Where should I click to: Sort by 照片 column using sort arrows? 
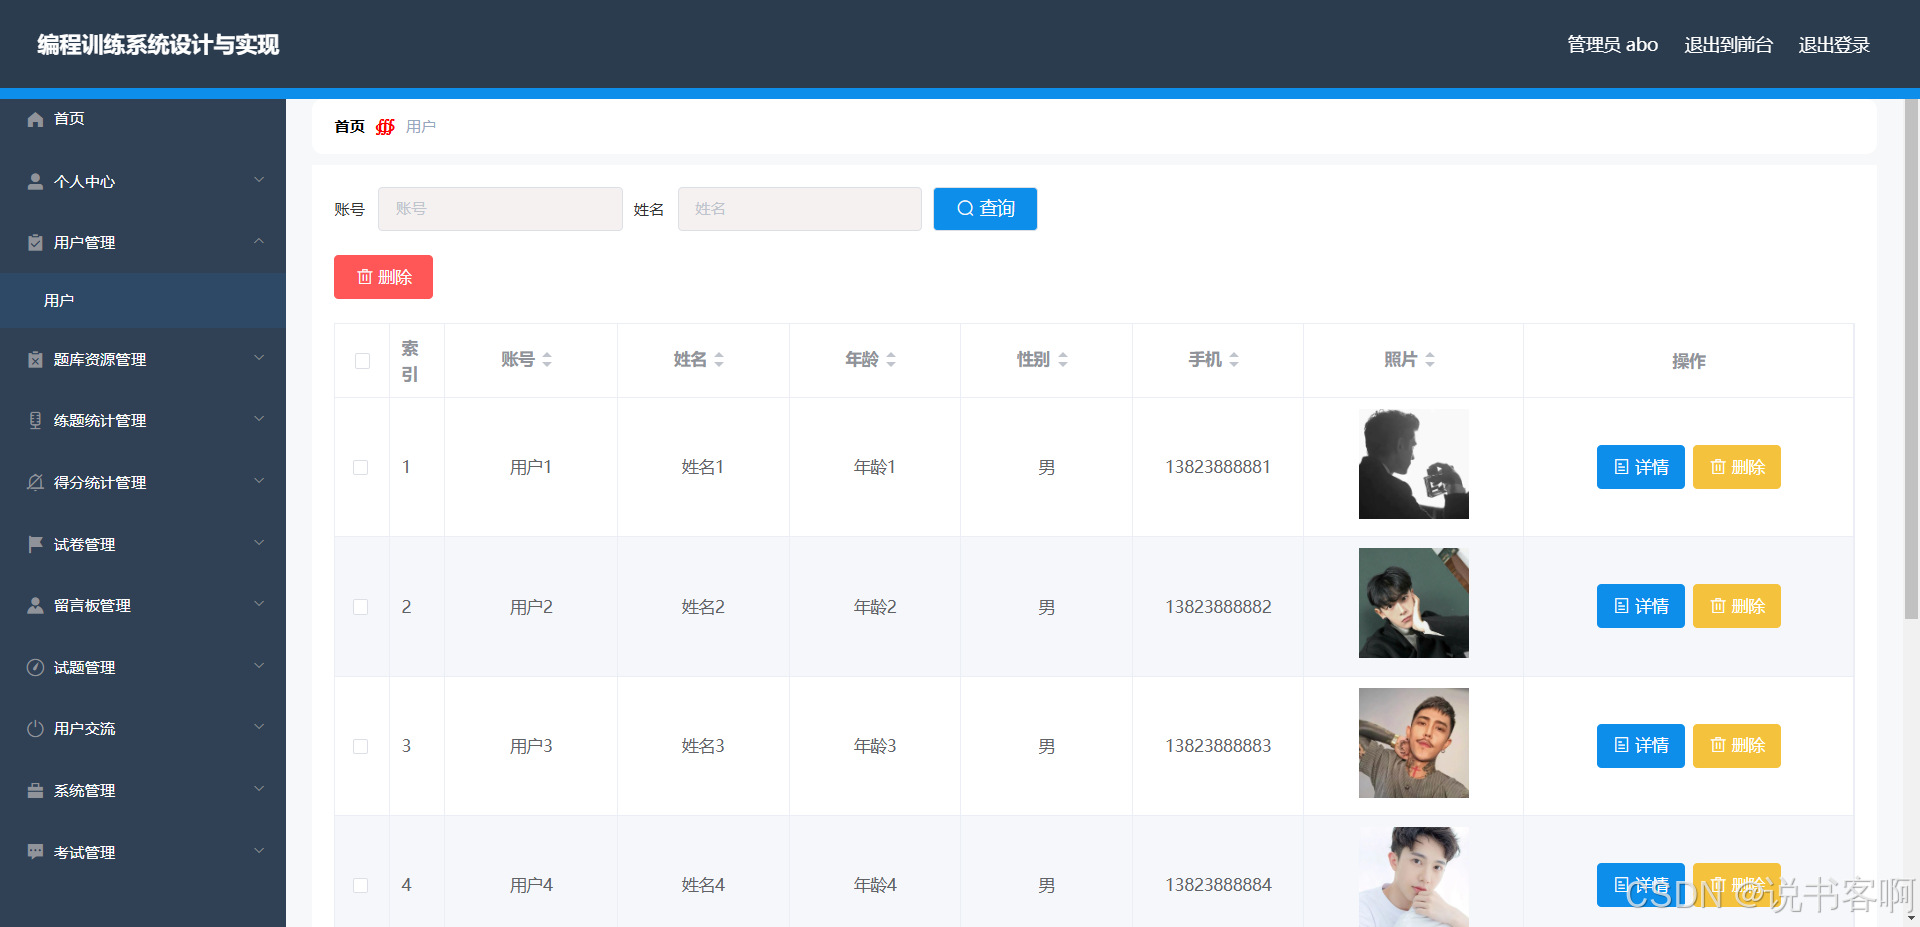1430,360
